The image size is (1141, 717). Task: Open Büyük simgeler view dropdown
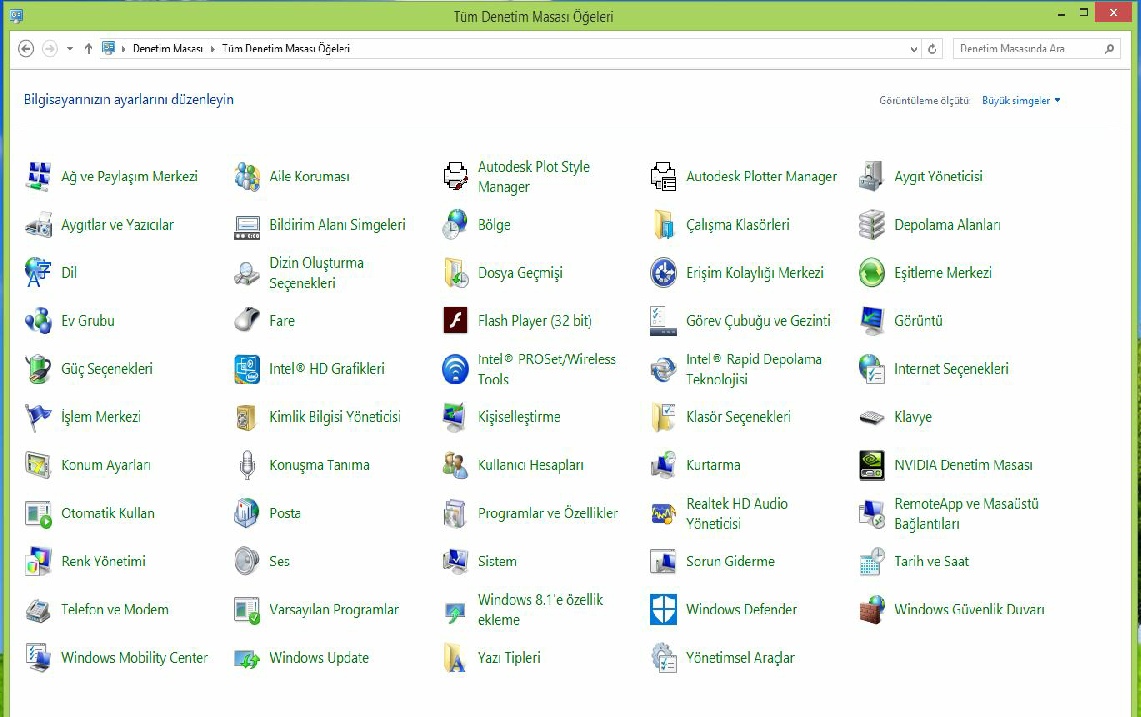[x=1021, y=100]
